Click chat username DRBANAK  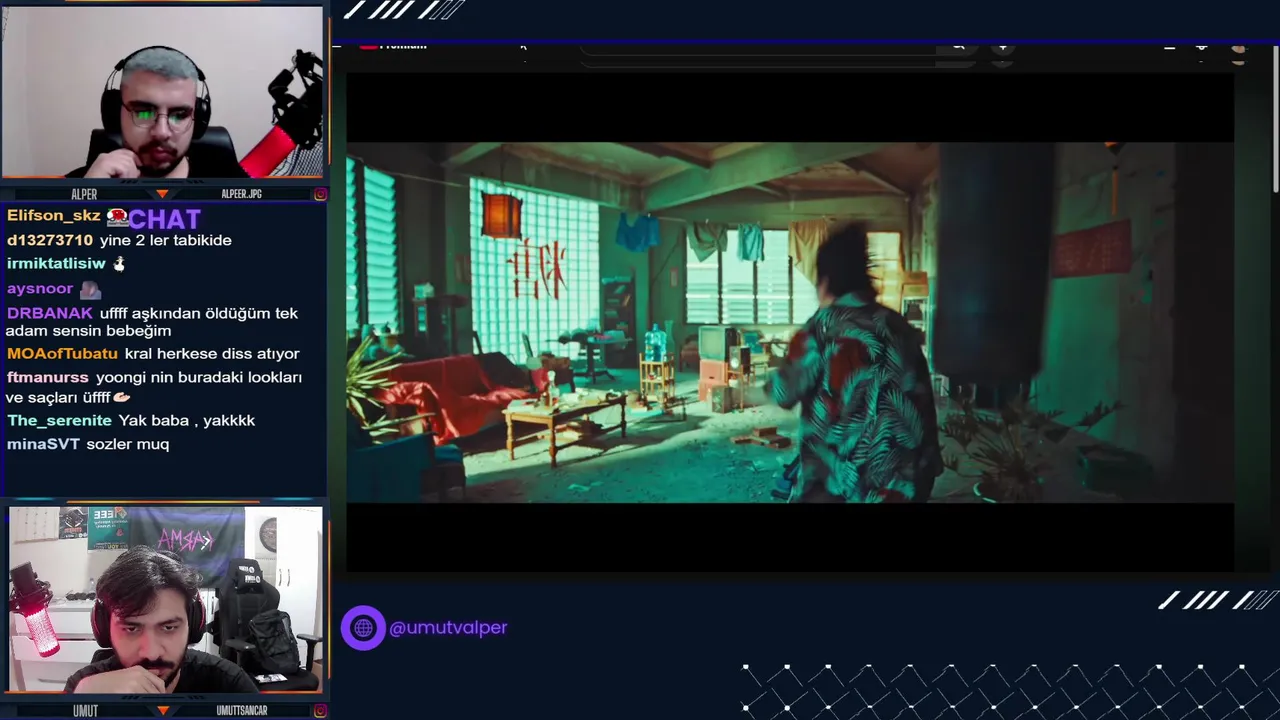point(50,313)
